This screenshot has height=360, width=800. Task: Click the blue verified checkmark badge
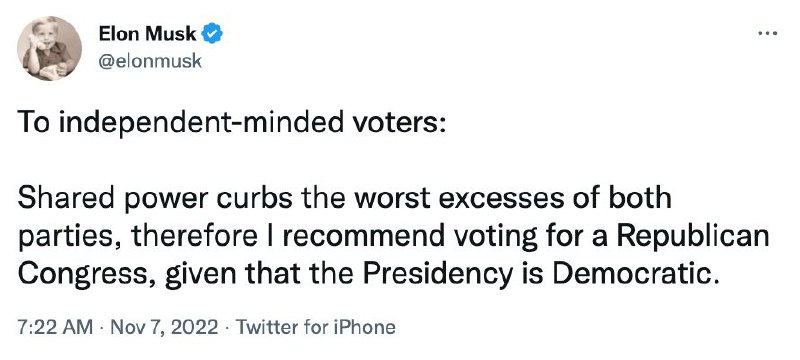pyautogui.click(x=212, y=34)
